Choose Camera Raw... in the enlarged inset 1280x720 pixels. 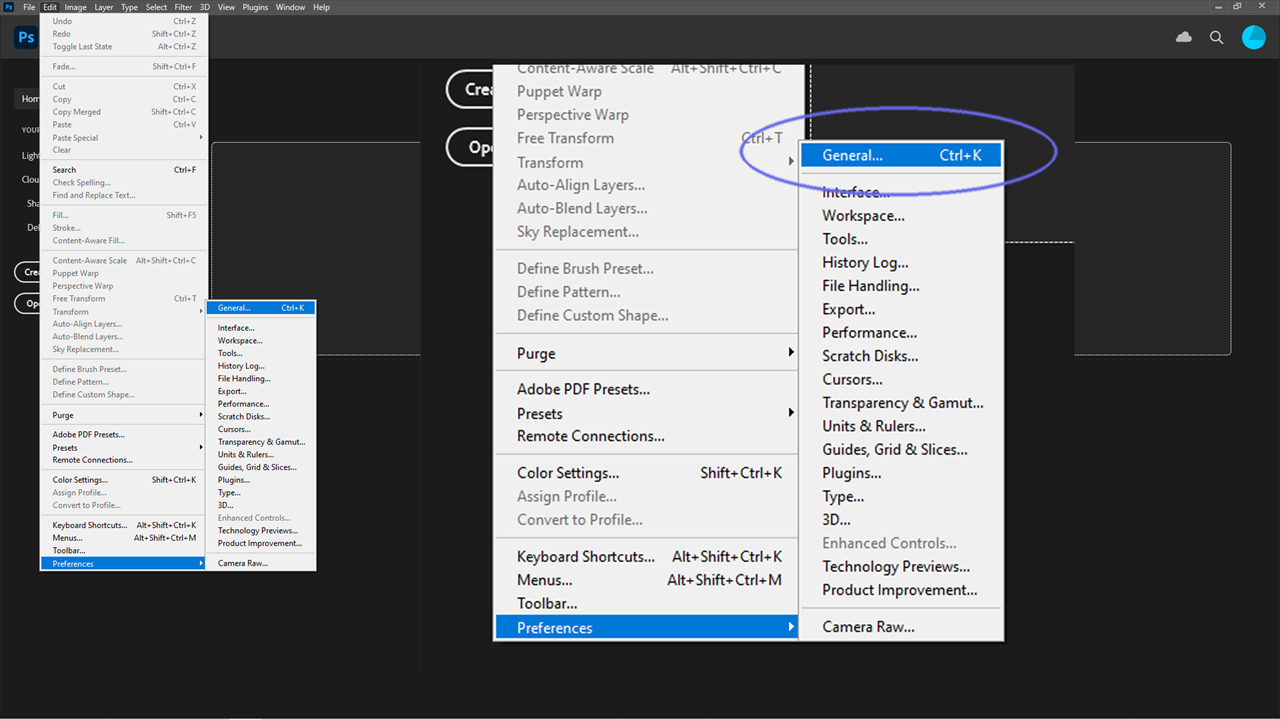tap(901, 627)
